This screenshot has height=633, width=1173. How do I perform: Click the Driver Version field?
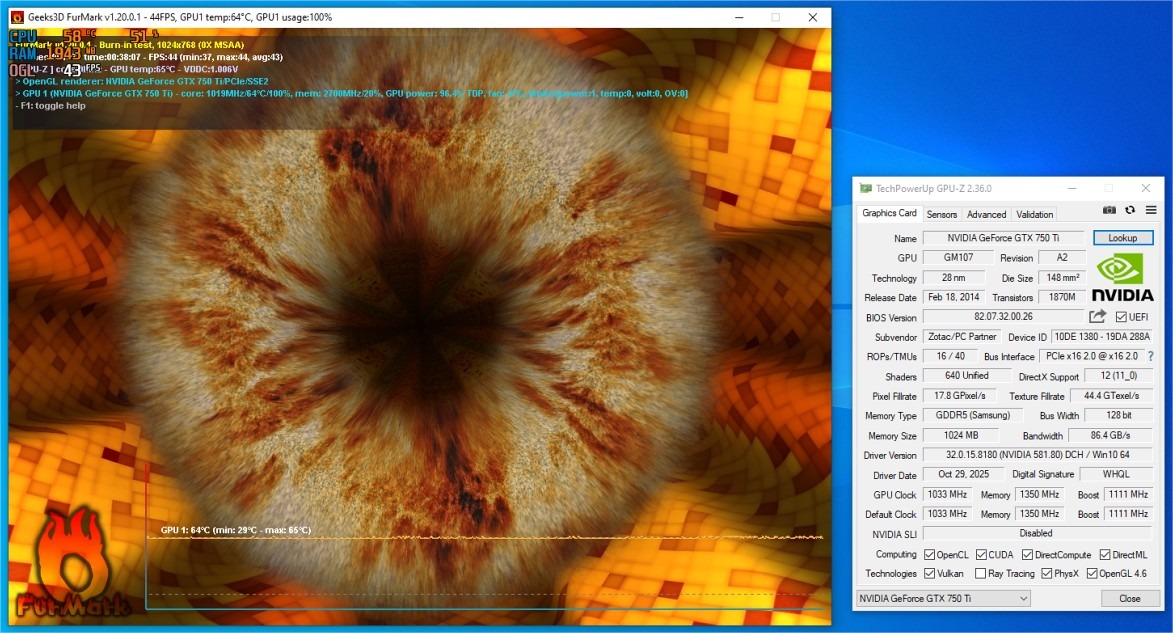point(1038,455)
